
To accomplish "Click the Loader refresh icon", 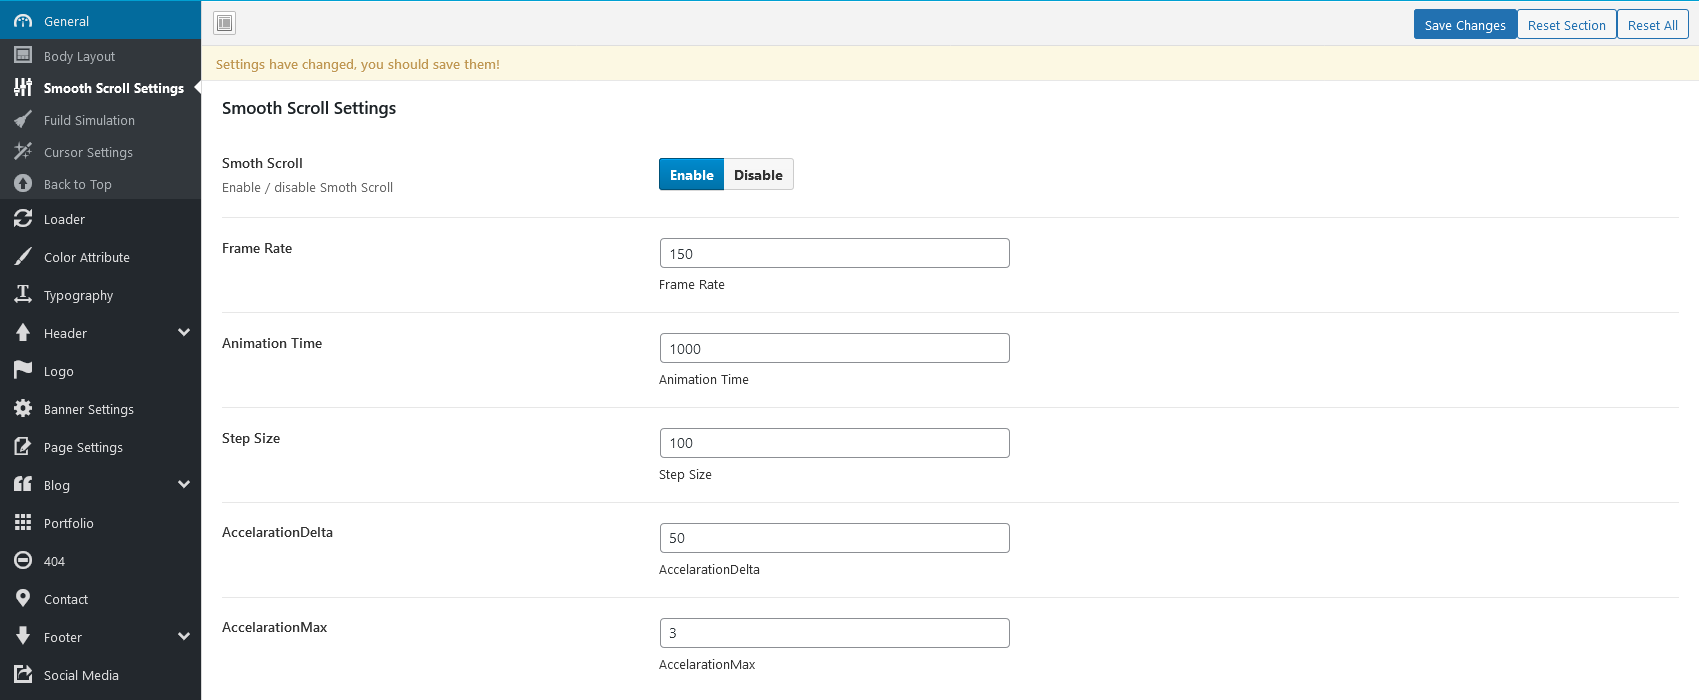I will (x=23, y=218).
